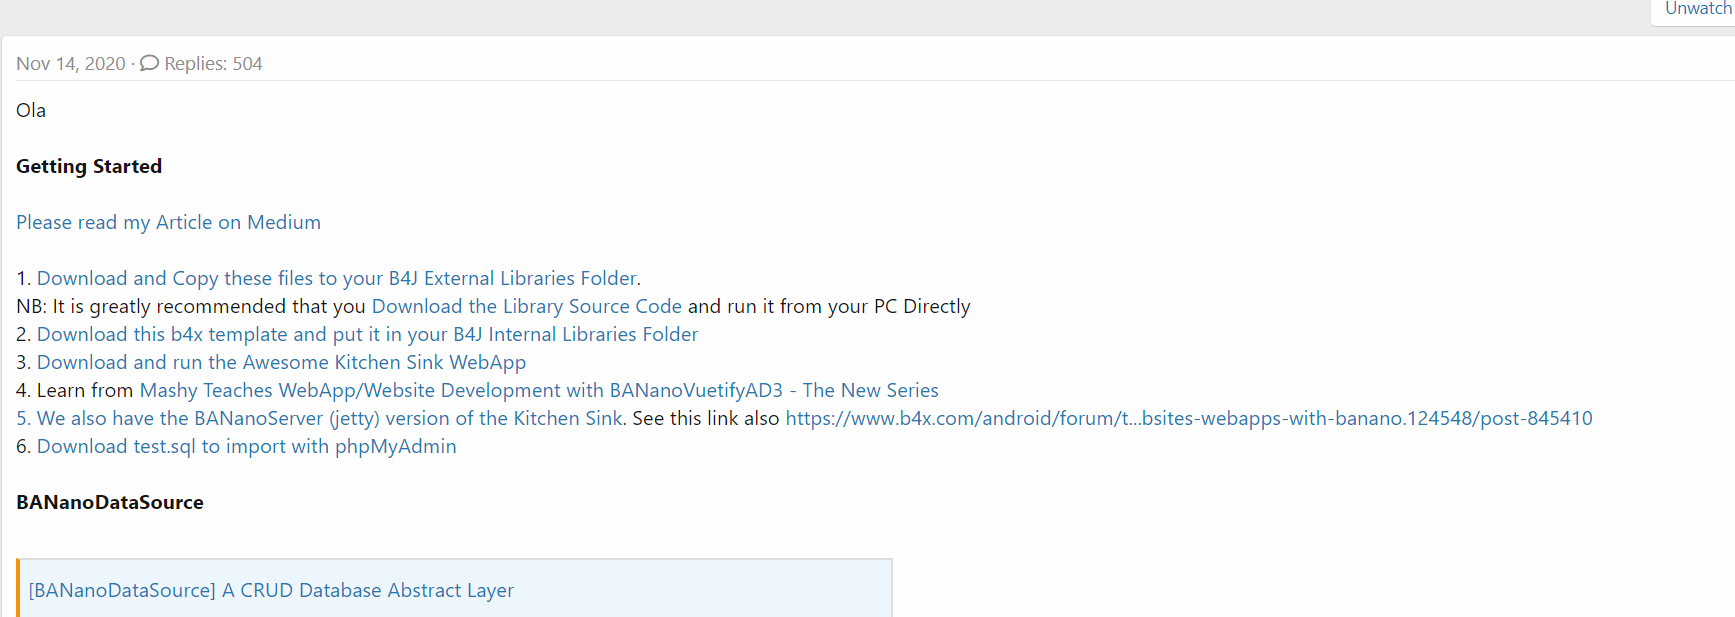Screen dimensions: 1735x617
Task: Follow the b4x.com forum post URL
Action: coord(1188,418)
